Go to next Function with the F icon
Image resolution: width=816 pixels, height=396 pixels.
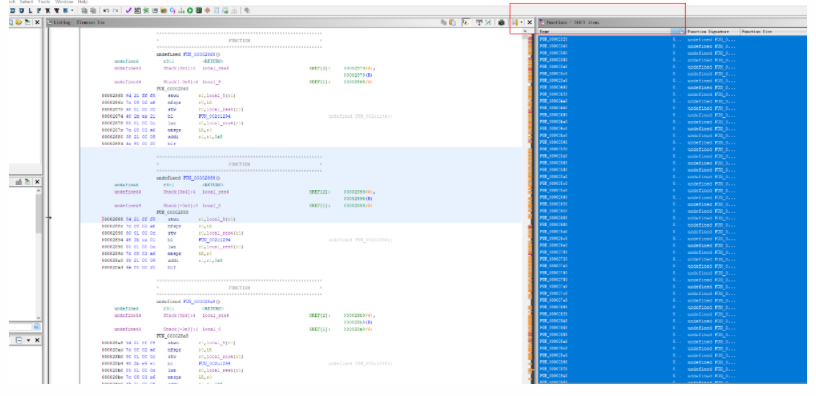[x=39, y=10]
